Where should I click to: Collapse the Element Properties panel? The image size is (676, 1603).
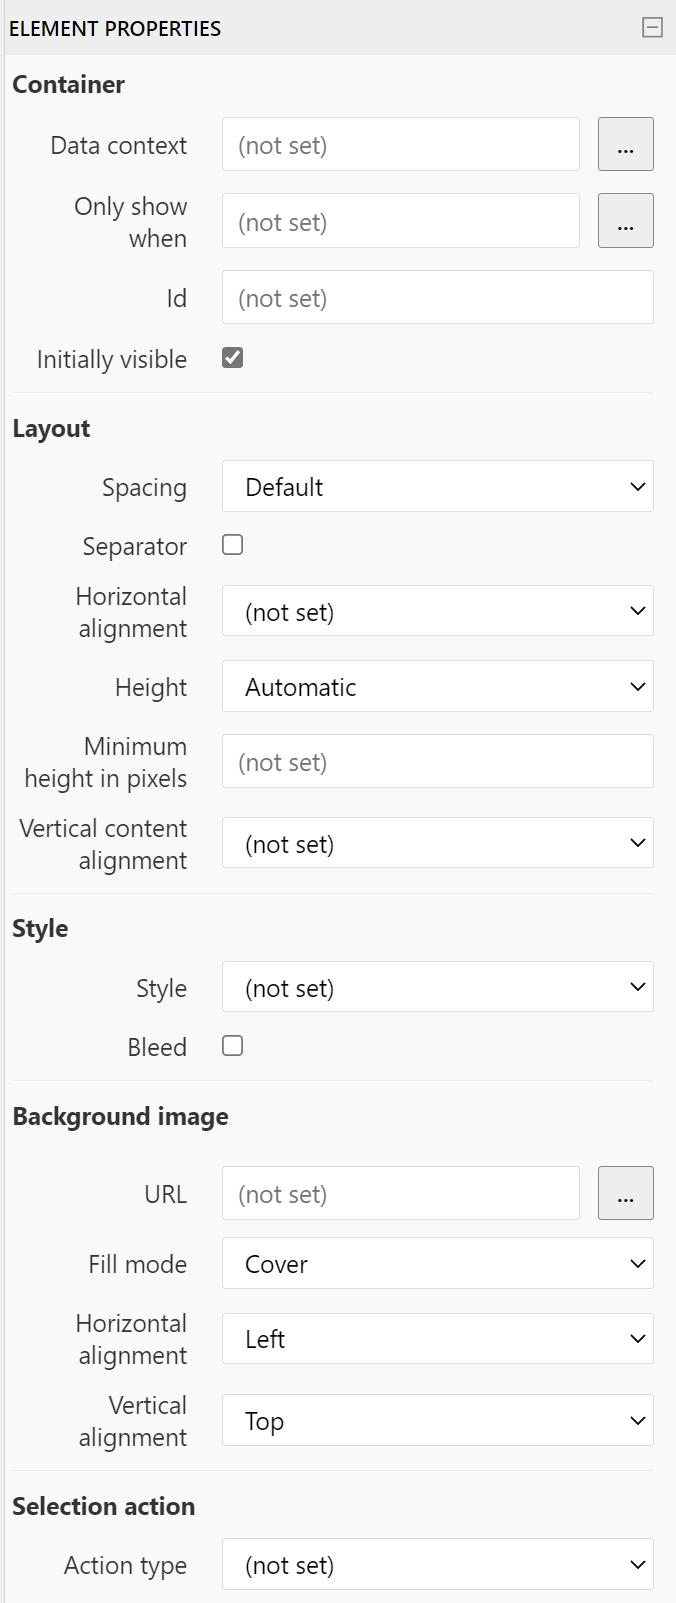point(652,28)
